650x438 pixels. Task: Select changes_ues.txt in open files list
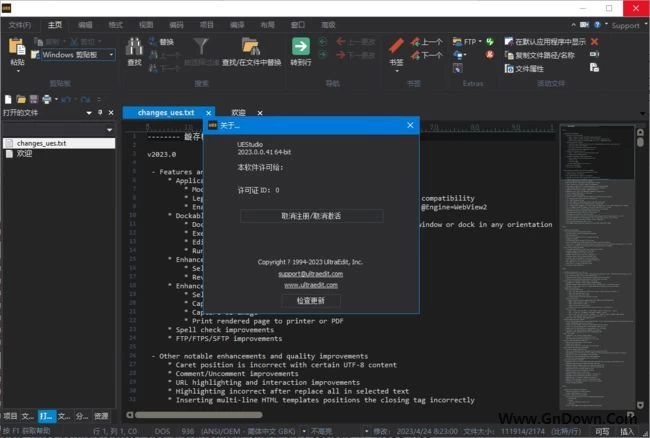pos(40,144)
